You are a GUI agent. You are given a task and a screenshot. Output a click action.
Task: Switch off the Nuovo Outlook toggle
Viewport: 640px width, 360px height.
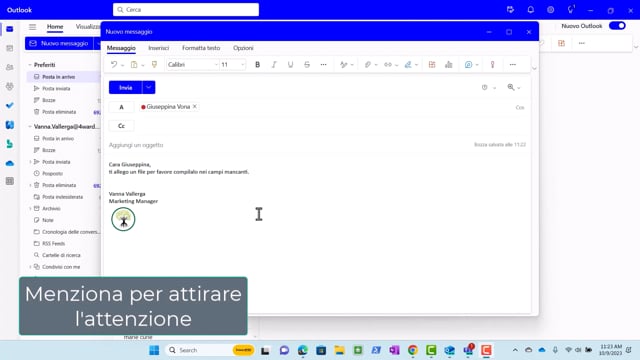point(617,26)
